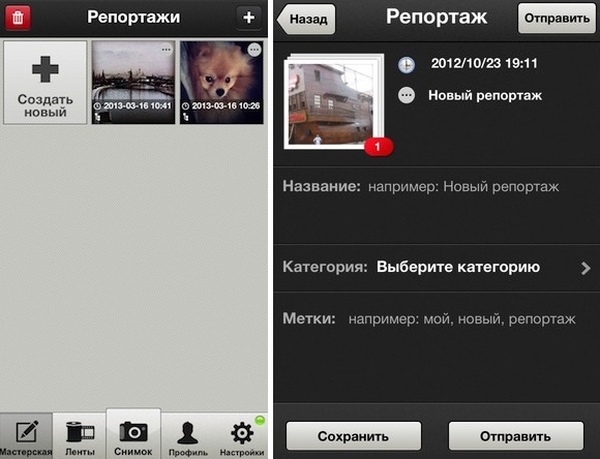This screenshot has height=459, width=600.
Task: Go back with the Назад button
Action: [x=306, y=19]
